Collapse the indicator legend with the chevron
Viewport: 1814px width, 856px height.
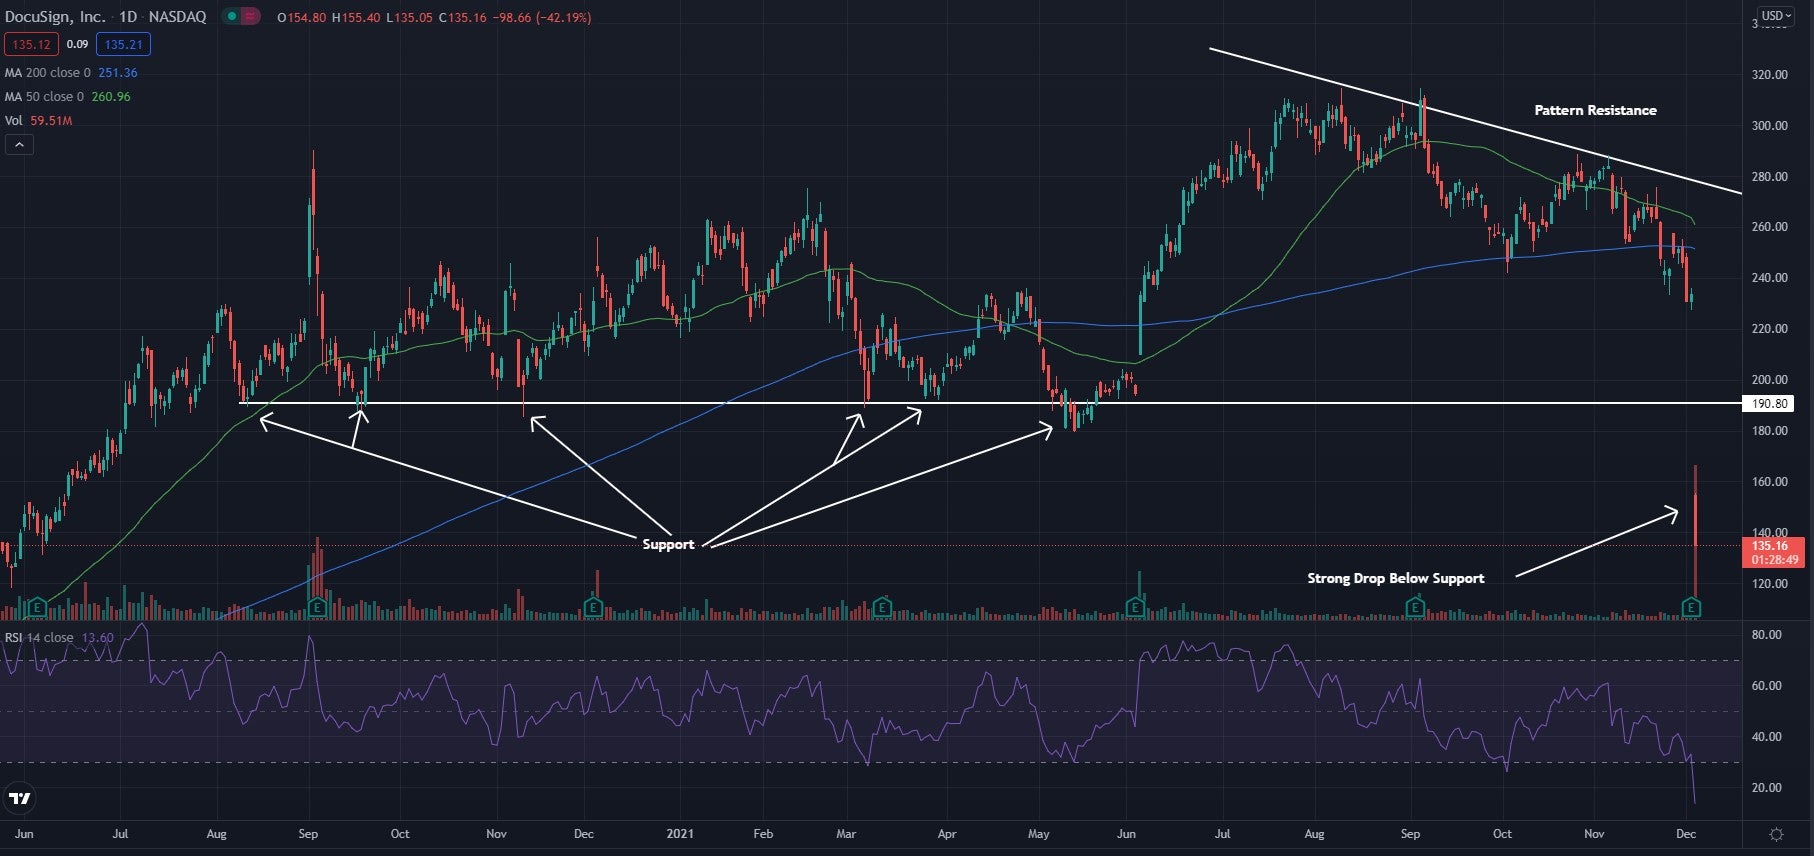point(19,145)
